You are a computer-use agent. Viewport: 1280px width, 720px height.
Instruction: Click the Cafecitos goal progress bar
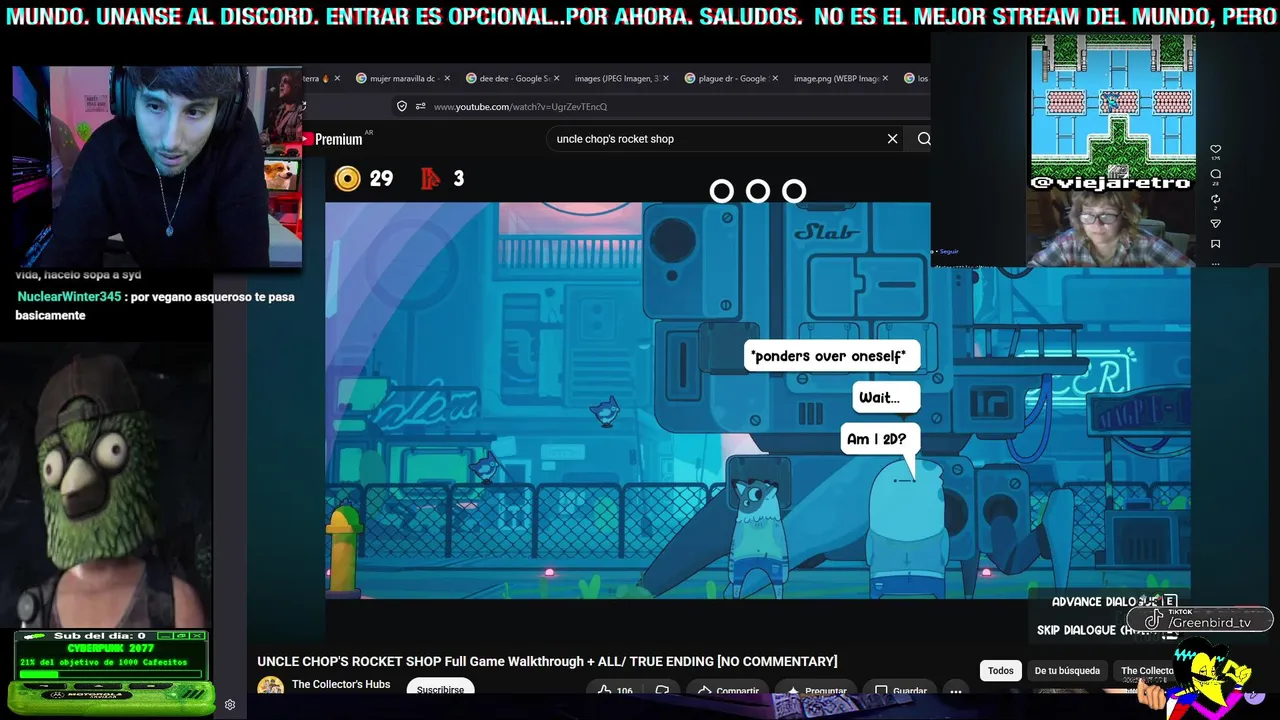coord(110,675)
